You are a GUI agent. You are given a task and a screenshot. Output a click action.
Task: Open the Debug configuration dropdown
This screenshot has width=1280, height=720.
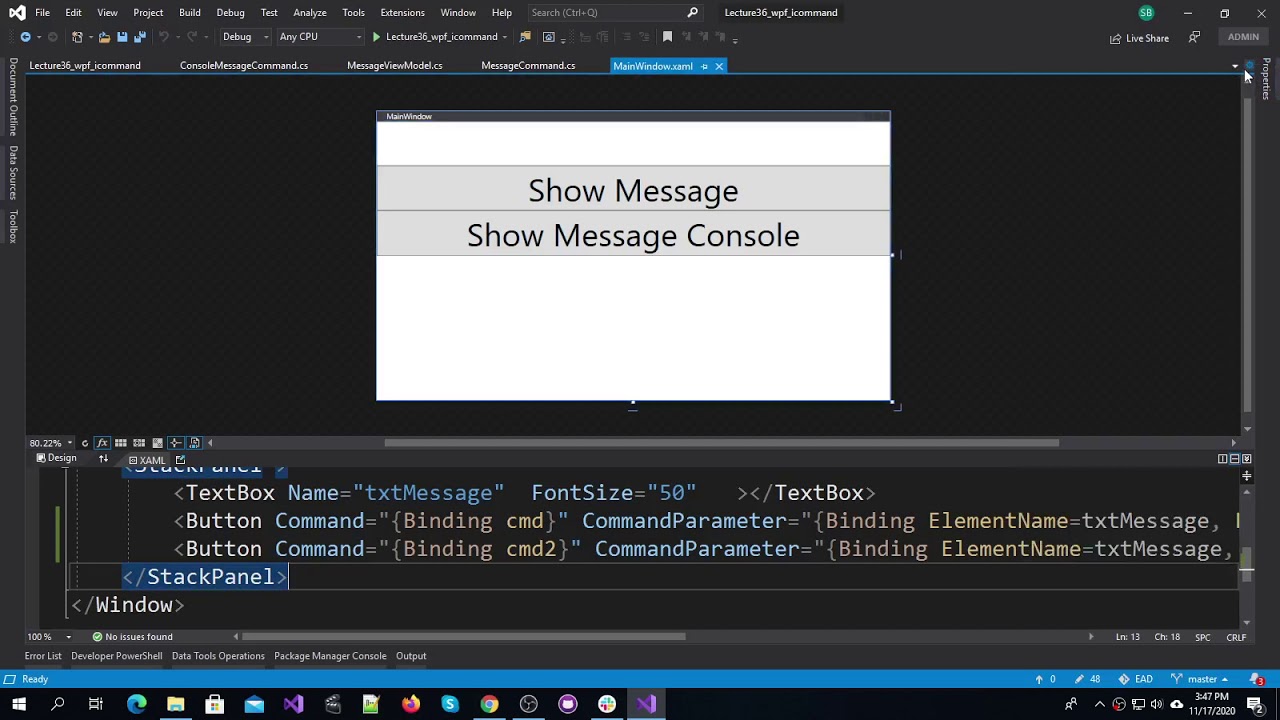coord(245,37)
